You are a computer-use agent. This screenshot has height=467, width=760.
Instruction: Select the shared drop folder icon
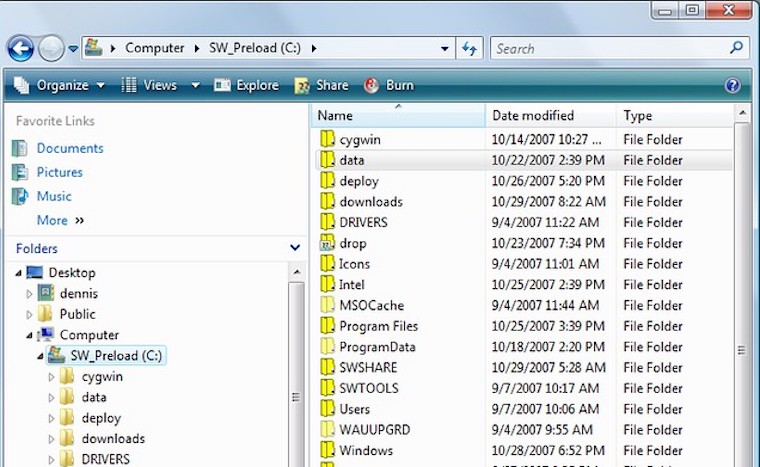pyautogui.click(x=327, y=242)
